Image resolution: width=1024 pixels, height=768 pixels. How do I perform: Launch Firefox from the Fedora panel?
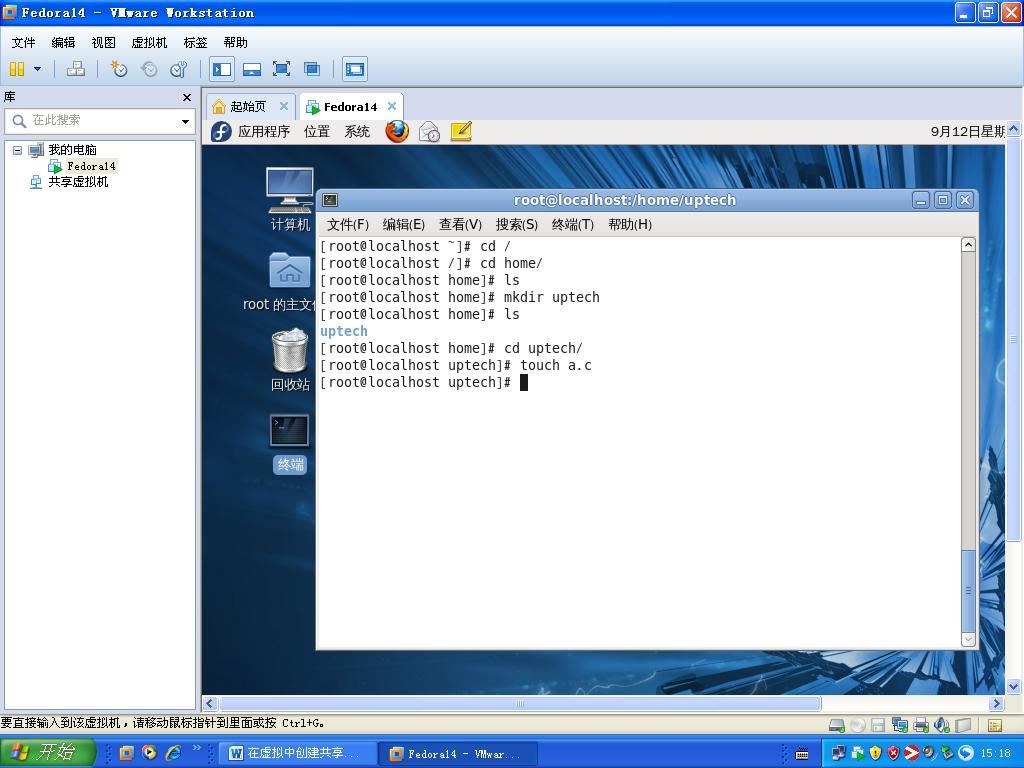tap(397, 131)
